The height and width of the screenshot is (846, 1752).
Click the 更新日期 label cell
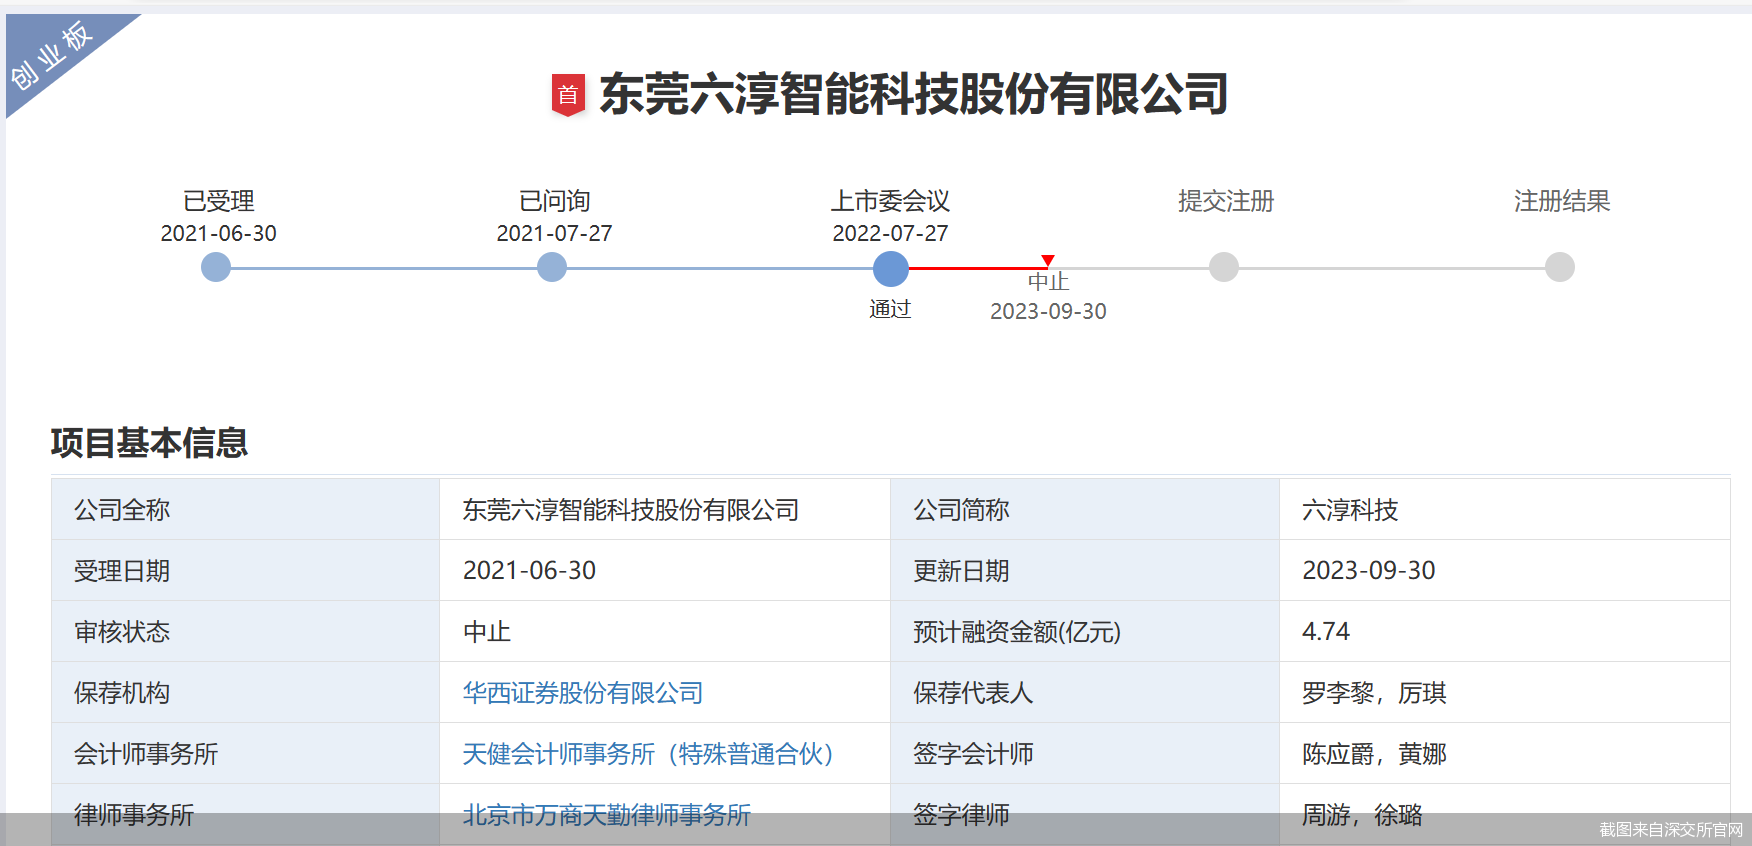point(1085,570)
